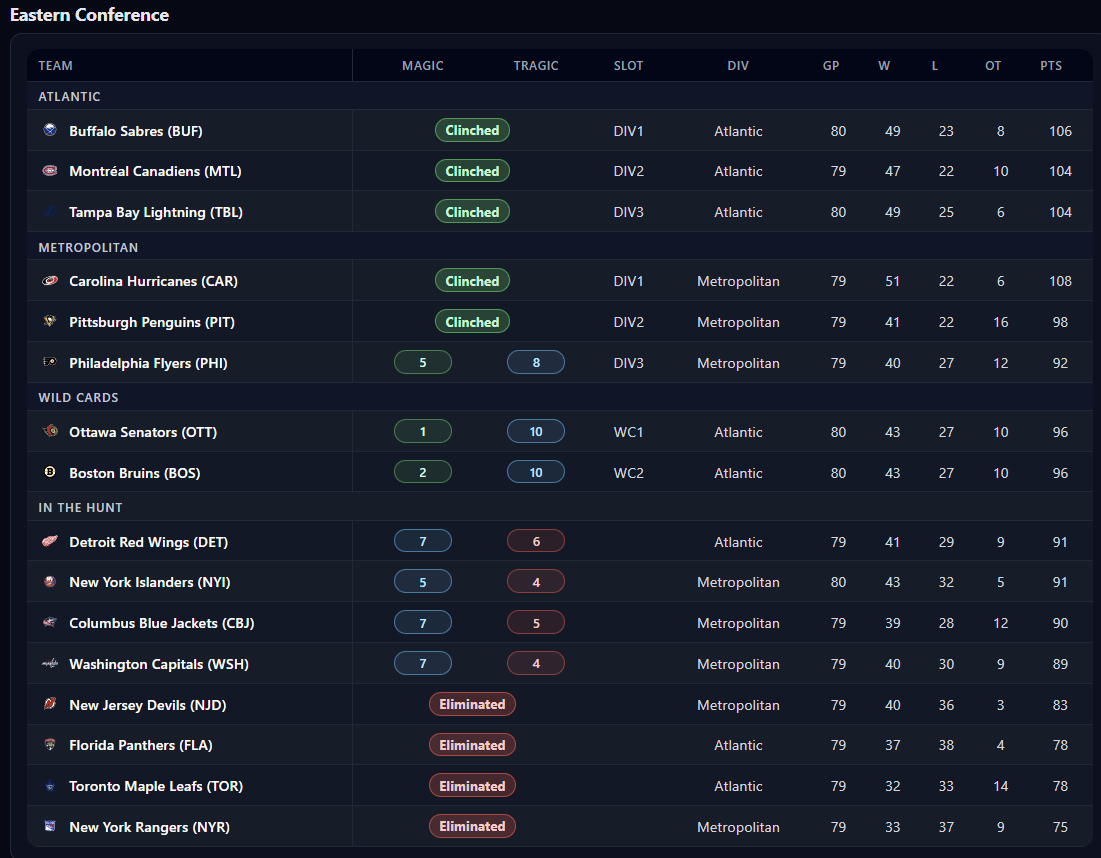This screenshot has height=858, width=1101.
Task: Click the Carolina Hurricanes (CAR) team name
Action: tap(153, 281)
